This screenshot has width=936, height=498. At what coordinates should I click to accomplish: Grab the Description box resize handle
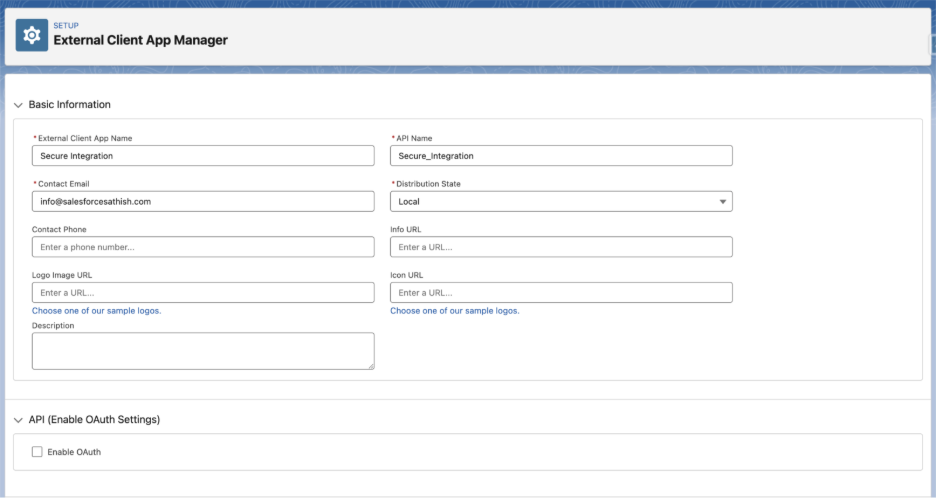coord(370,365)
